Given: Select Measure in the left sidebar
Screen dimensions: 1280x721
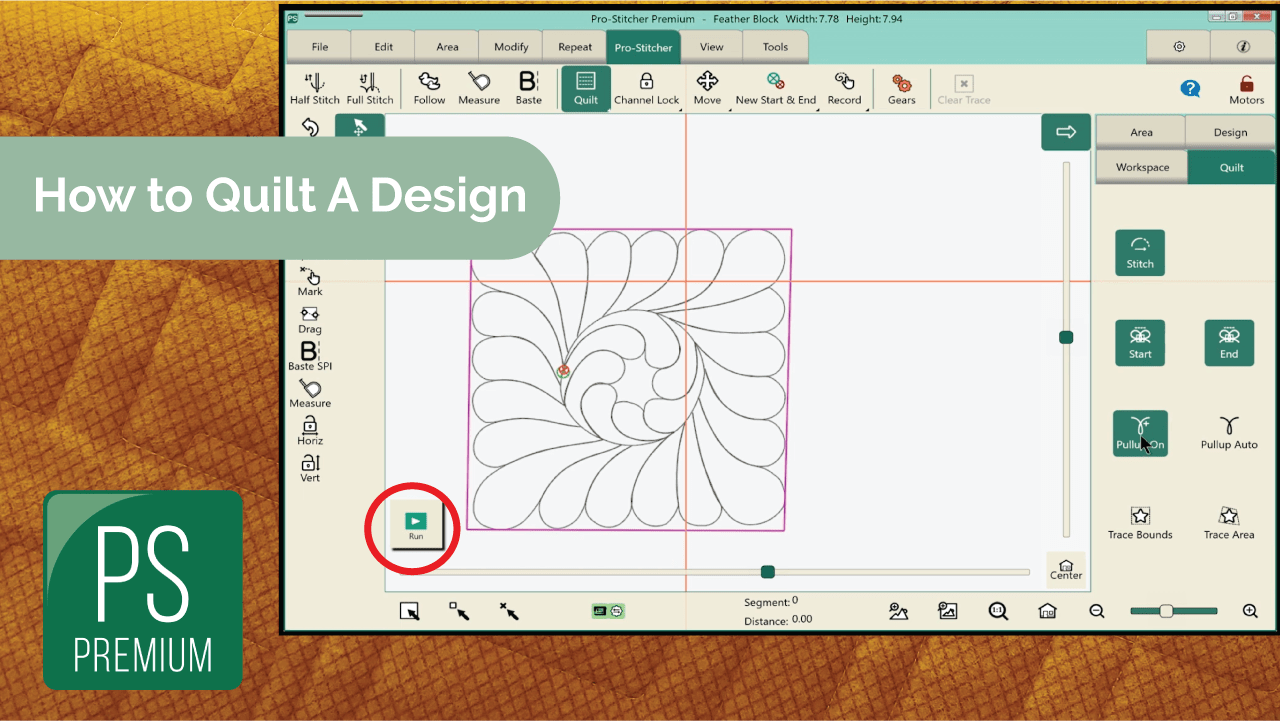Looking at the screenshot, I should tap(310, 394).
